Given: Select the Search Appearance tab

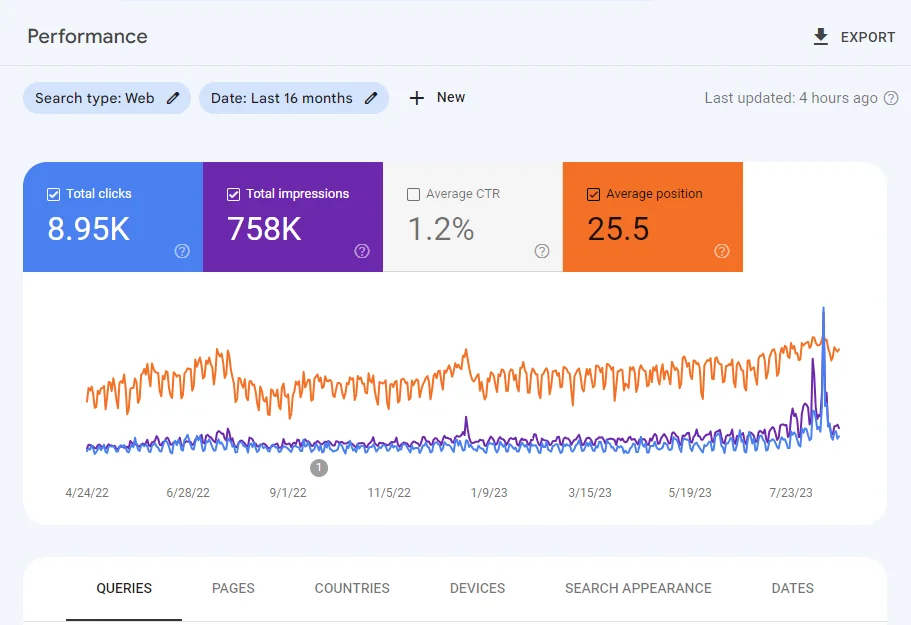Looking at the screenshot, I should [x=638, y=588].
